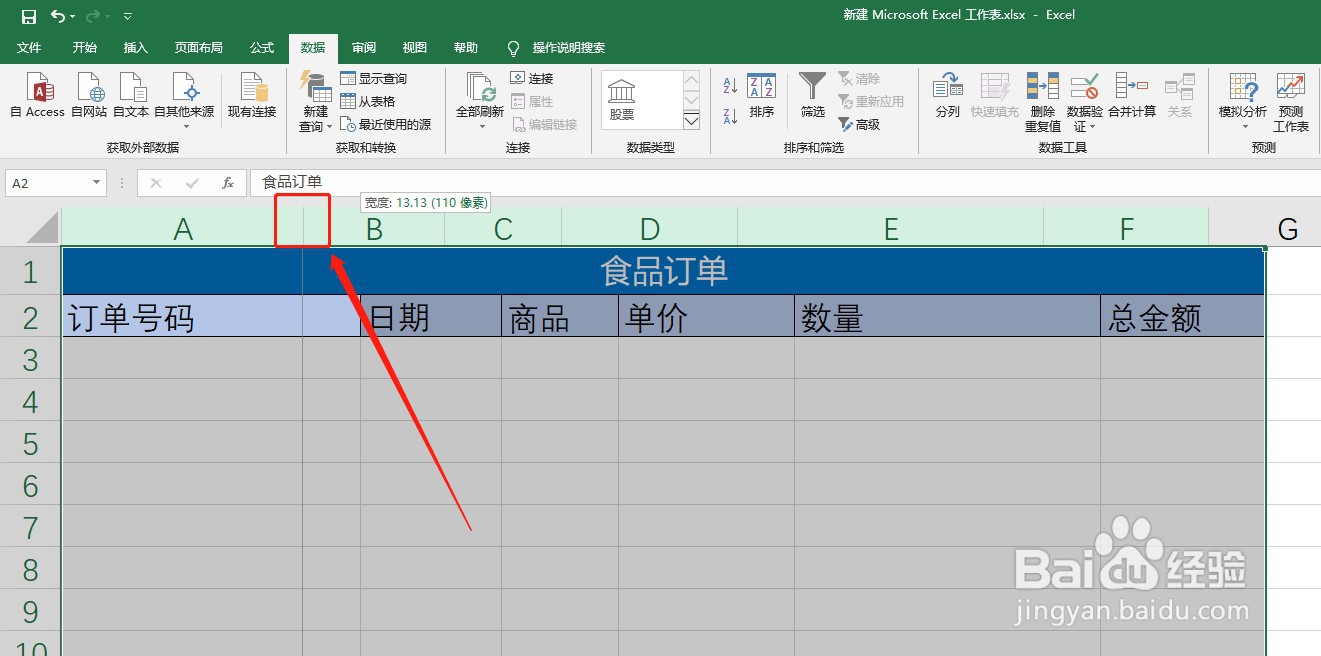Expand the Customize Quick Access Toolbar menu
This screenshot has height=656, width=1321.
click(126, 16)
